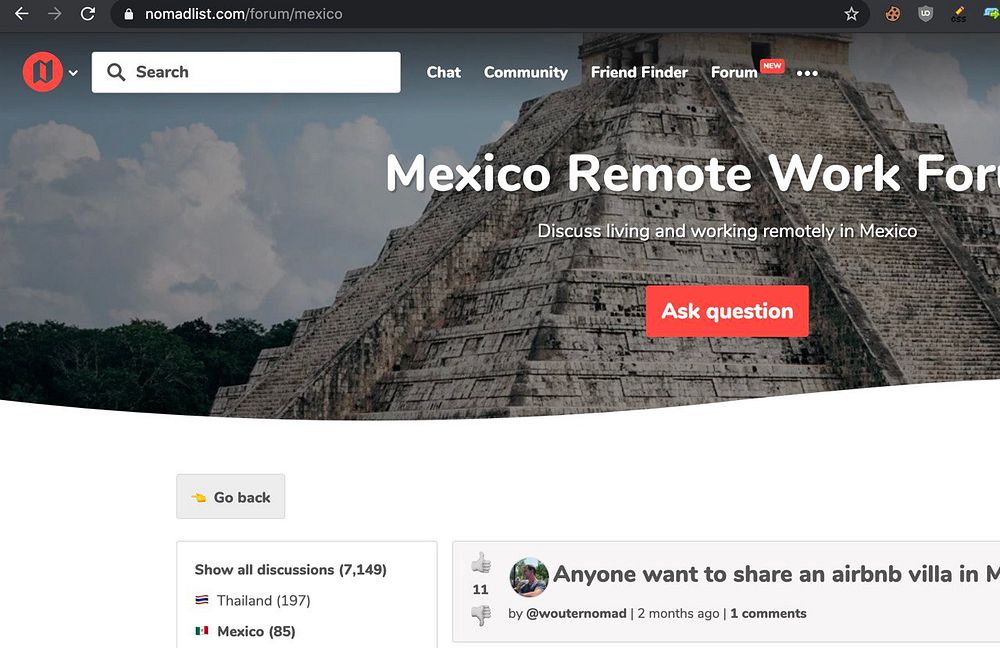Open the Friend Finder menu item

point(639,72)
